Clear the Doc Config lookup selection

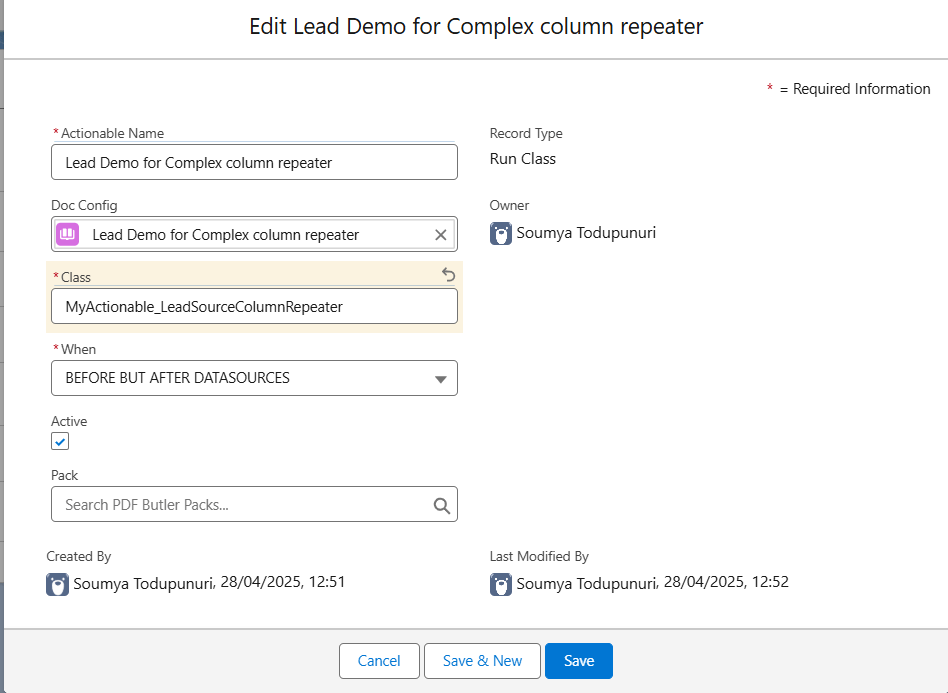pyautogui.click(x=441, y=235)
